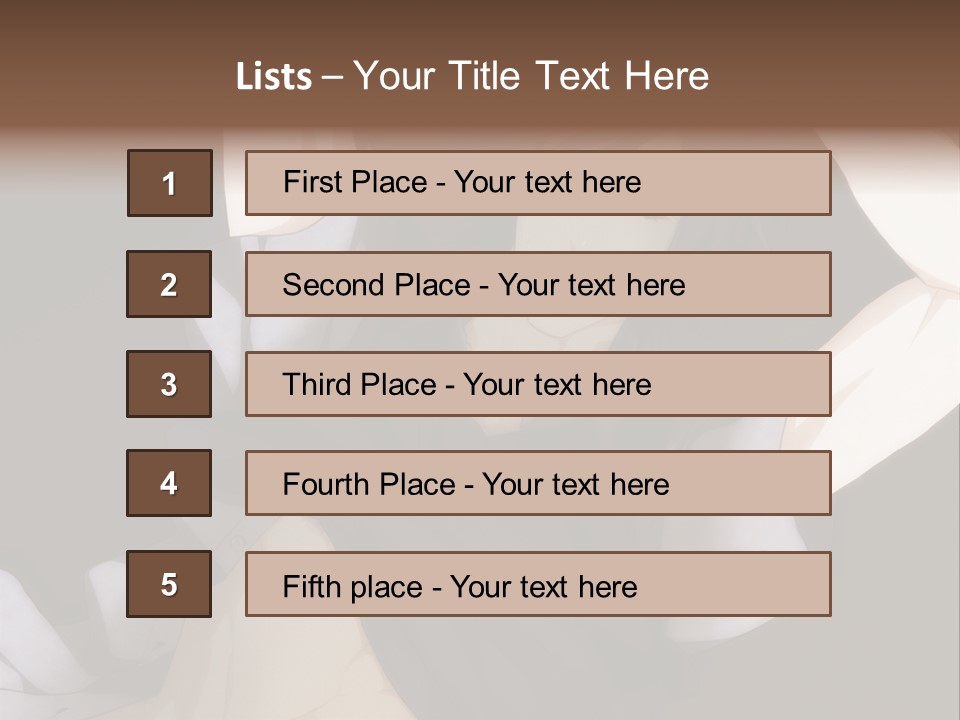Click the words "Fourth Place" in the list

[x=368, y=485]
